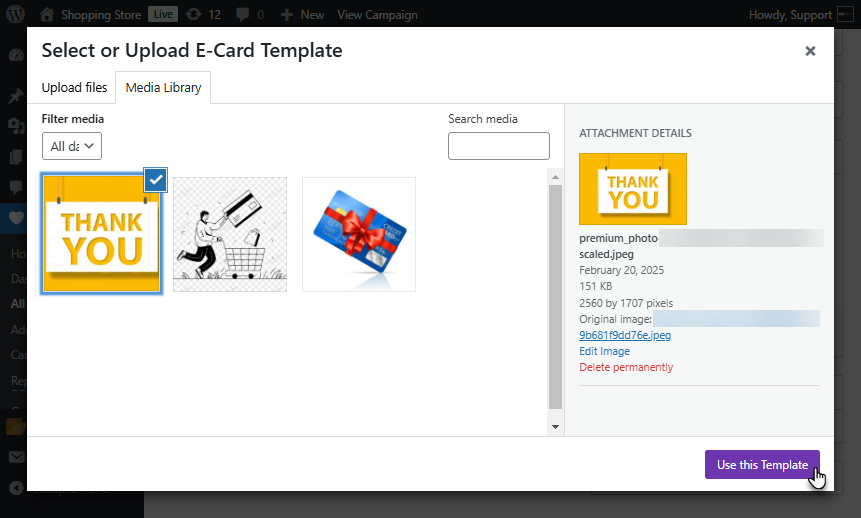Open the updates icon showing 12

pos(192,15)
